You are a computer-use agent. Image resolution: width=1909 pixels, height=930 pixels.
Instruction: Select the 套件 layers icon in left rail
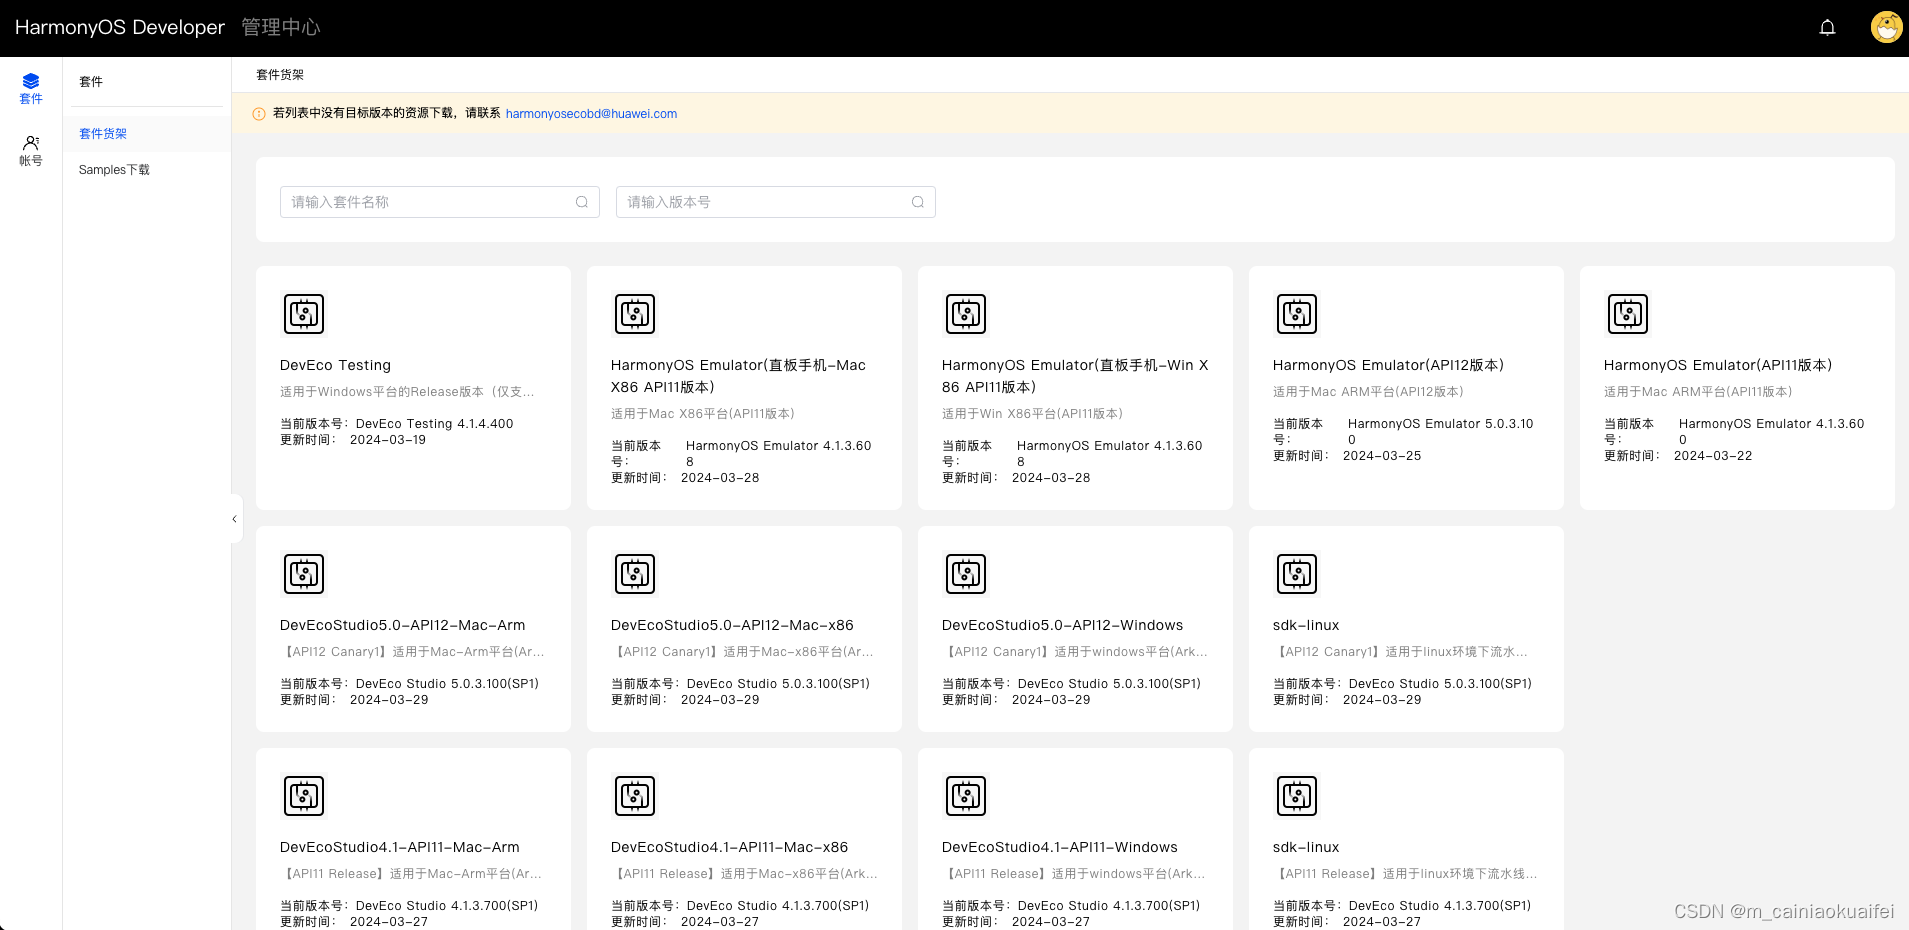31,82
